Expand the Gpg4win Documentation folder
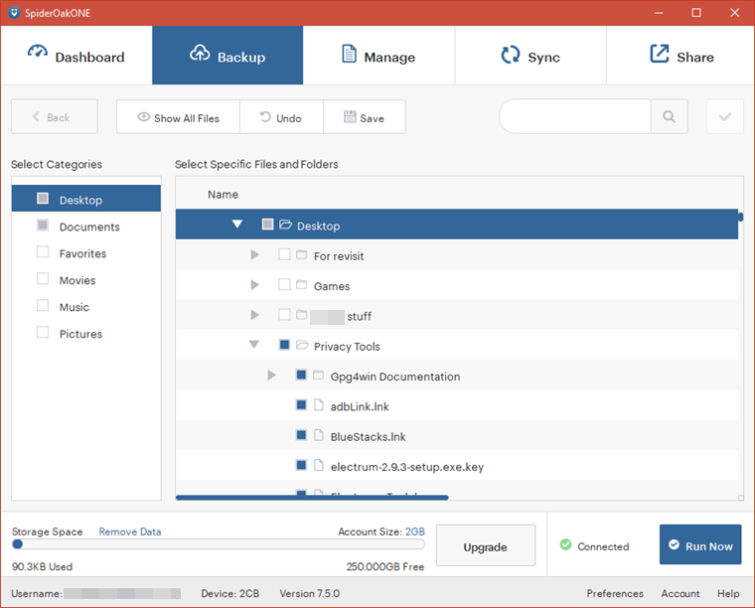Viewport: 755px width, 608px height. (272, 375)
